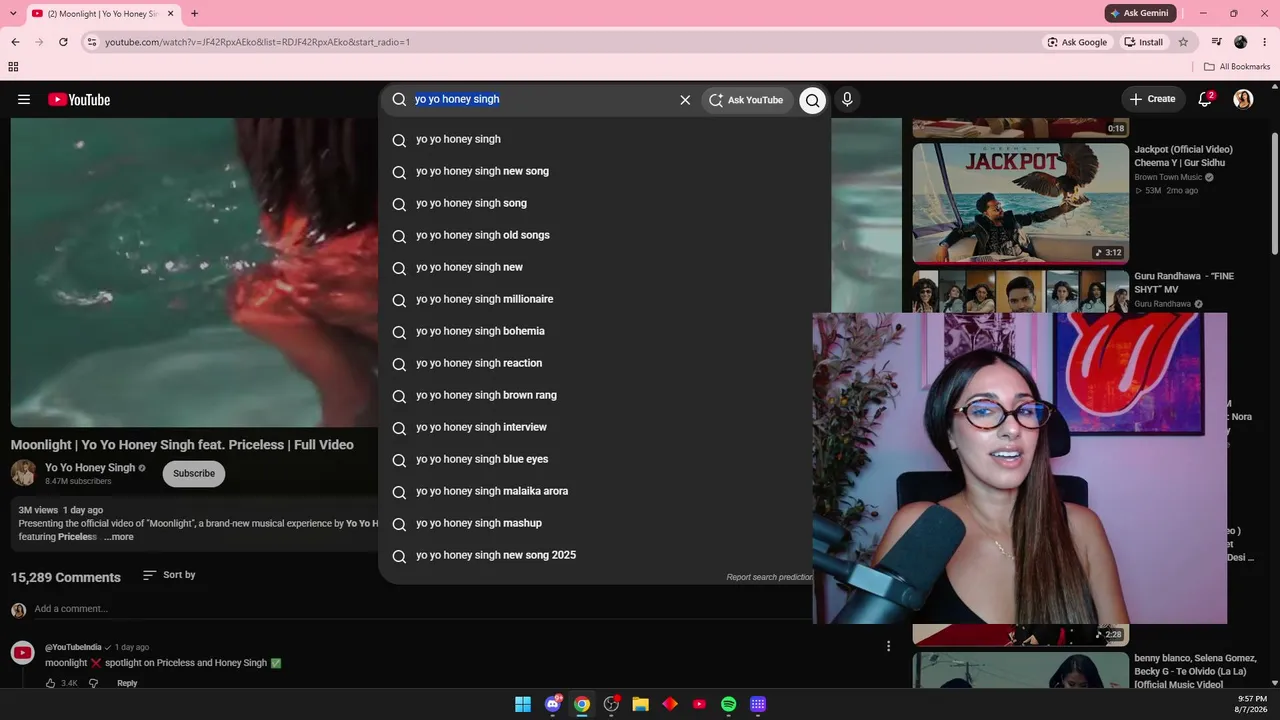Open the @YouTubeIndia commenter profile
The height and width of the screenshot is (720, 1280).
pyautogui.click(x=73, y=647)
